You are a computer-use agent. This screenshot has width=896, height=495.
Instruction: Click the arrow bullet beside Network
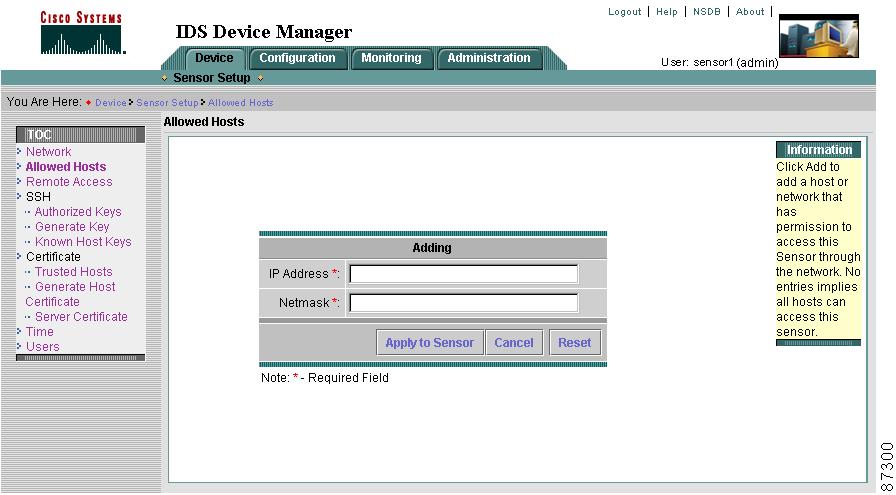coord(19,152)
